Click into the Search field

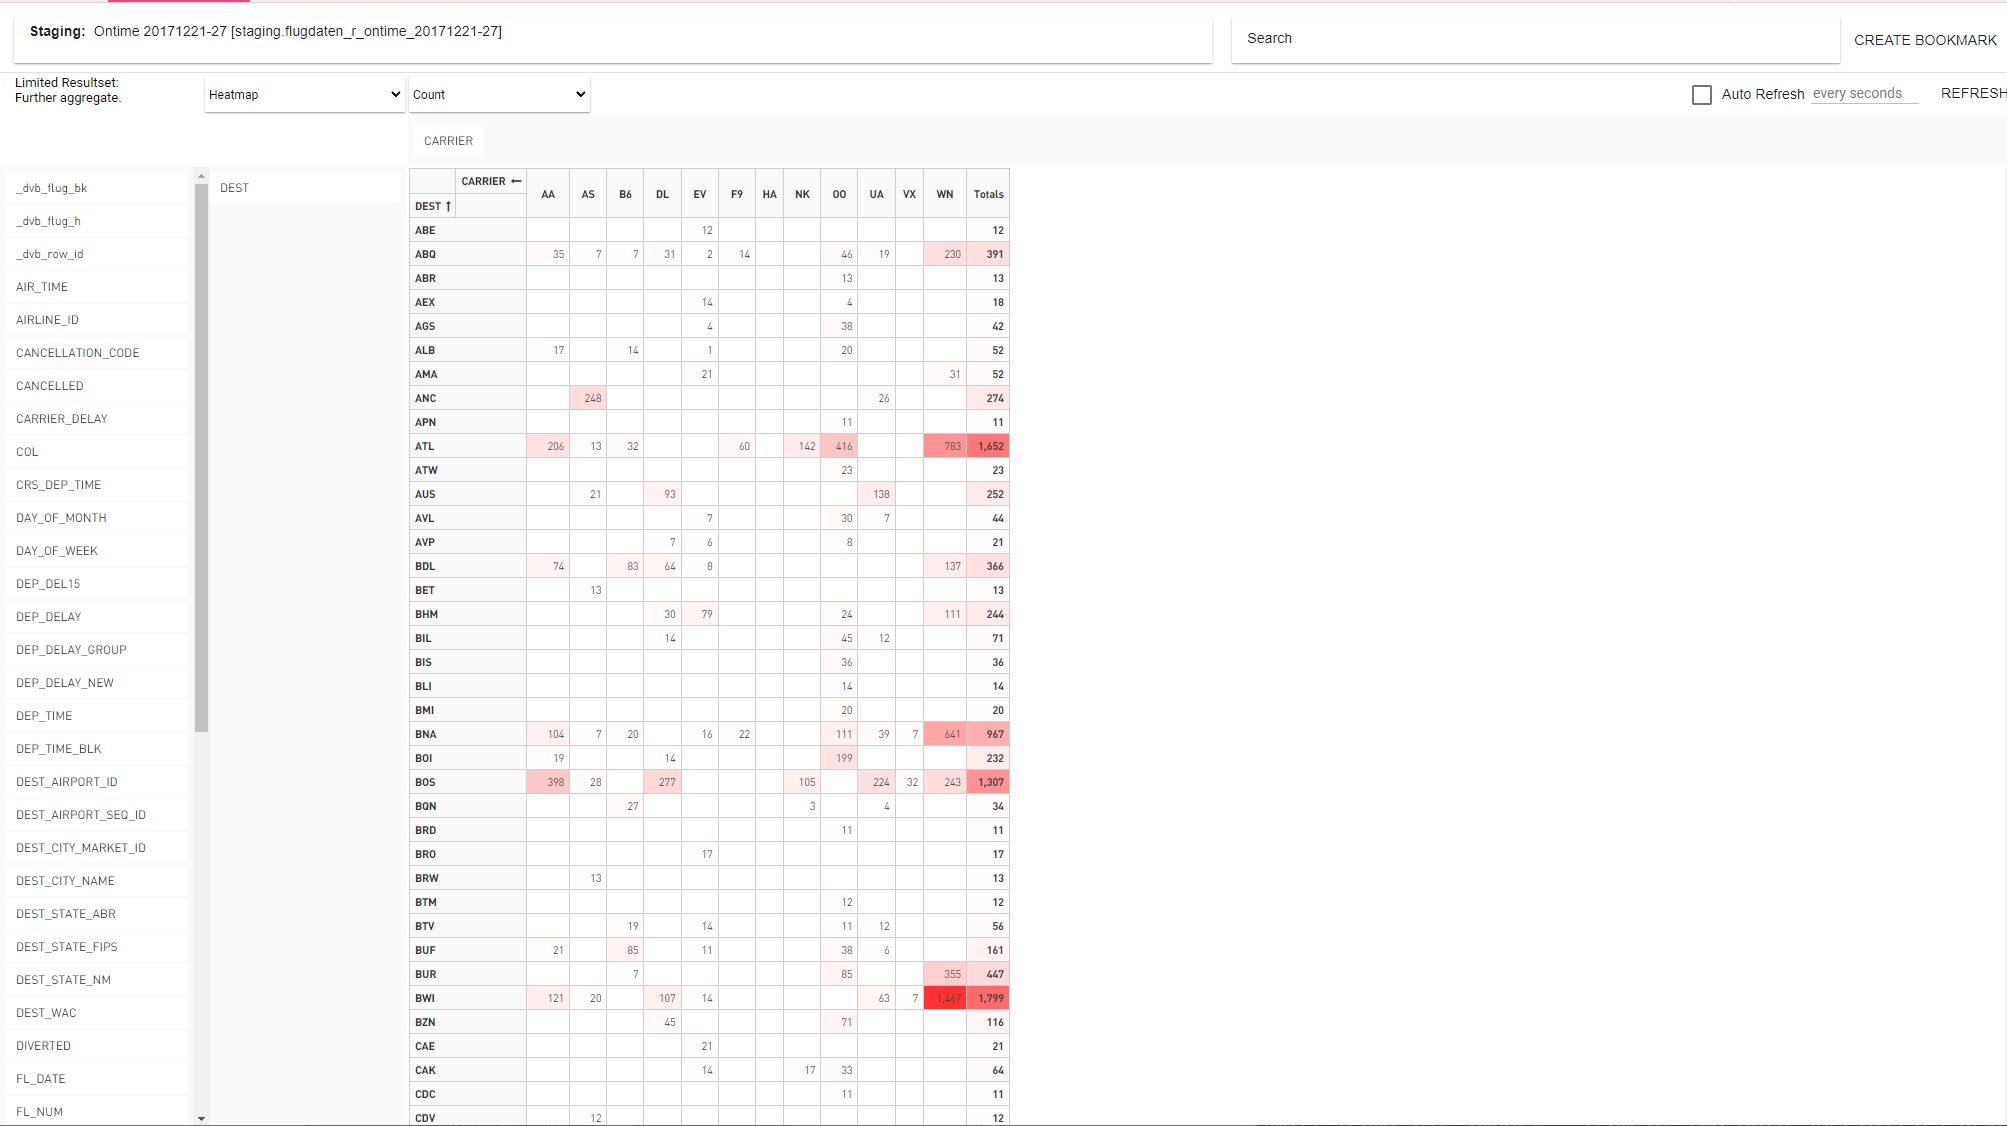click(x=1535, y=39)
